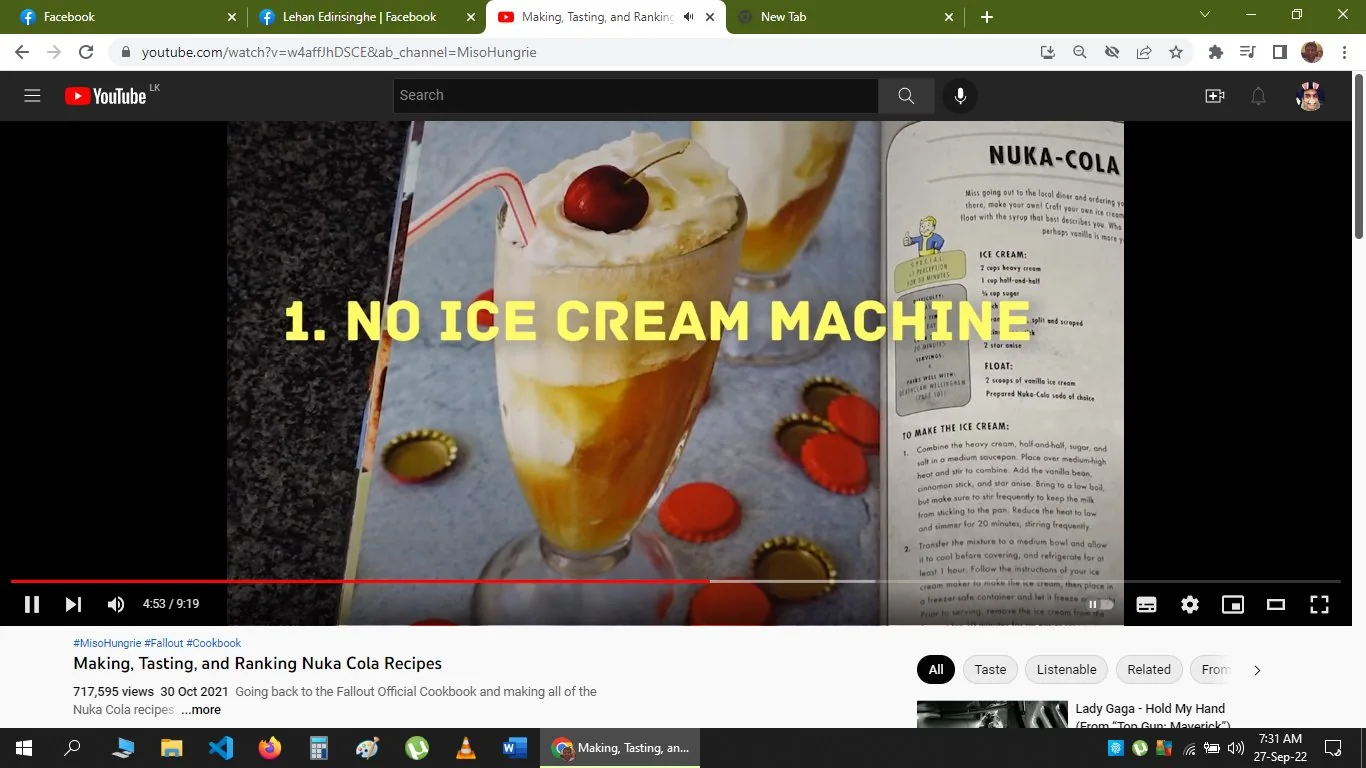Open the #Cookbook hashtag link
This screenshot has width=1366, height=768.
coord(213,643)
